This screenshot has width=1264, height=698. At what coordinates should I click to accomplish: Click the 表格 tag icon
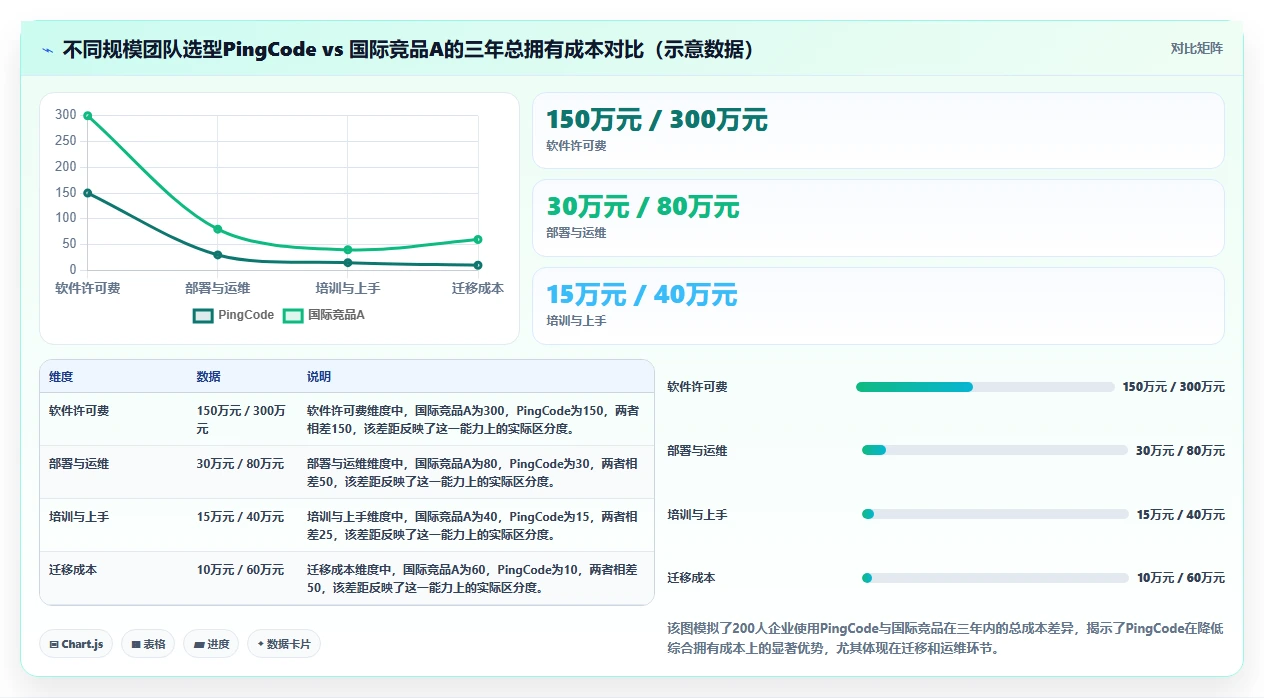point(135,645)
